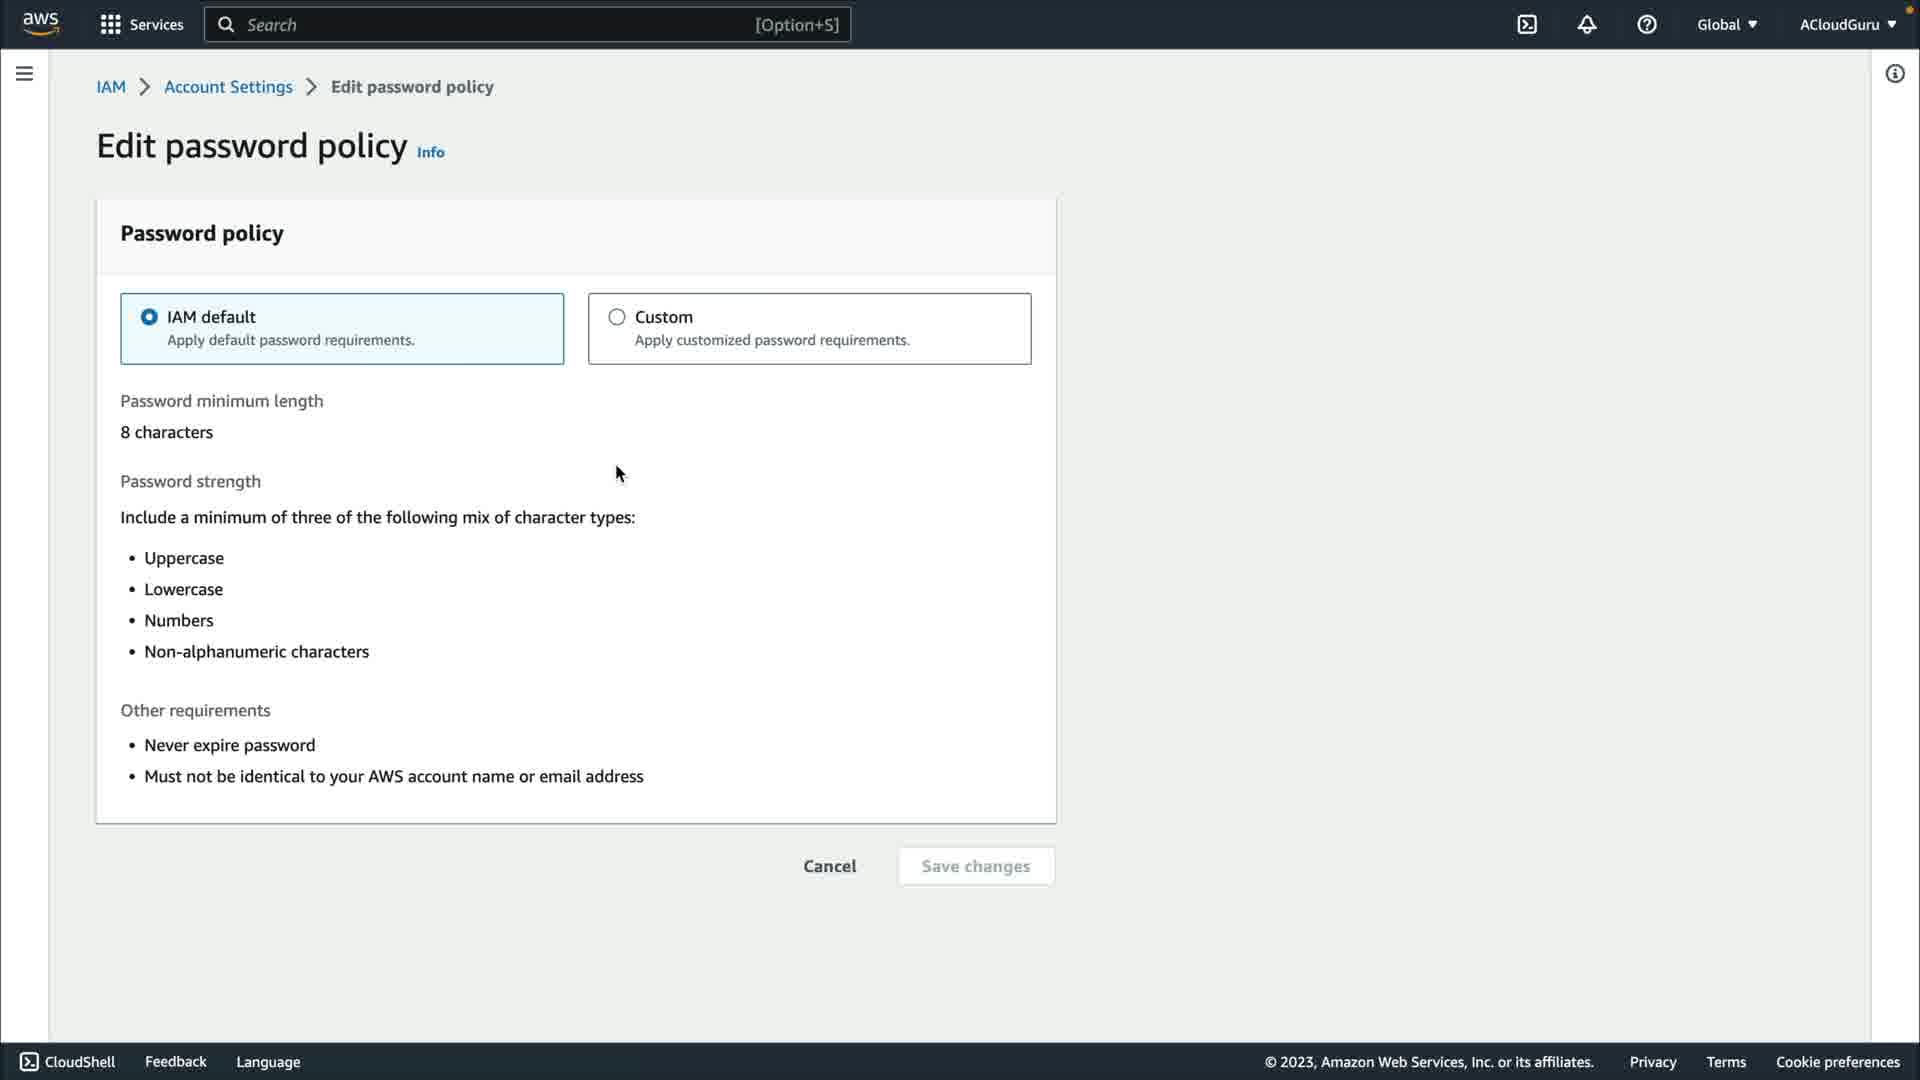
Task: Open the info panel circle icon
Action: coord(1895,74)
